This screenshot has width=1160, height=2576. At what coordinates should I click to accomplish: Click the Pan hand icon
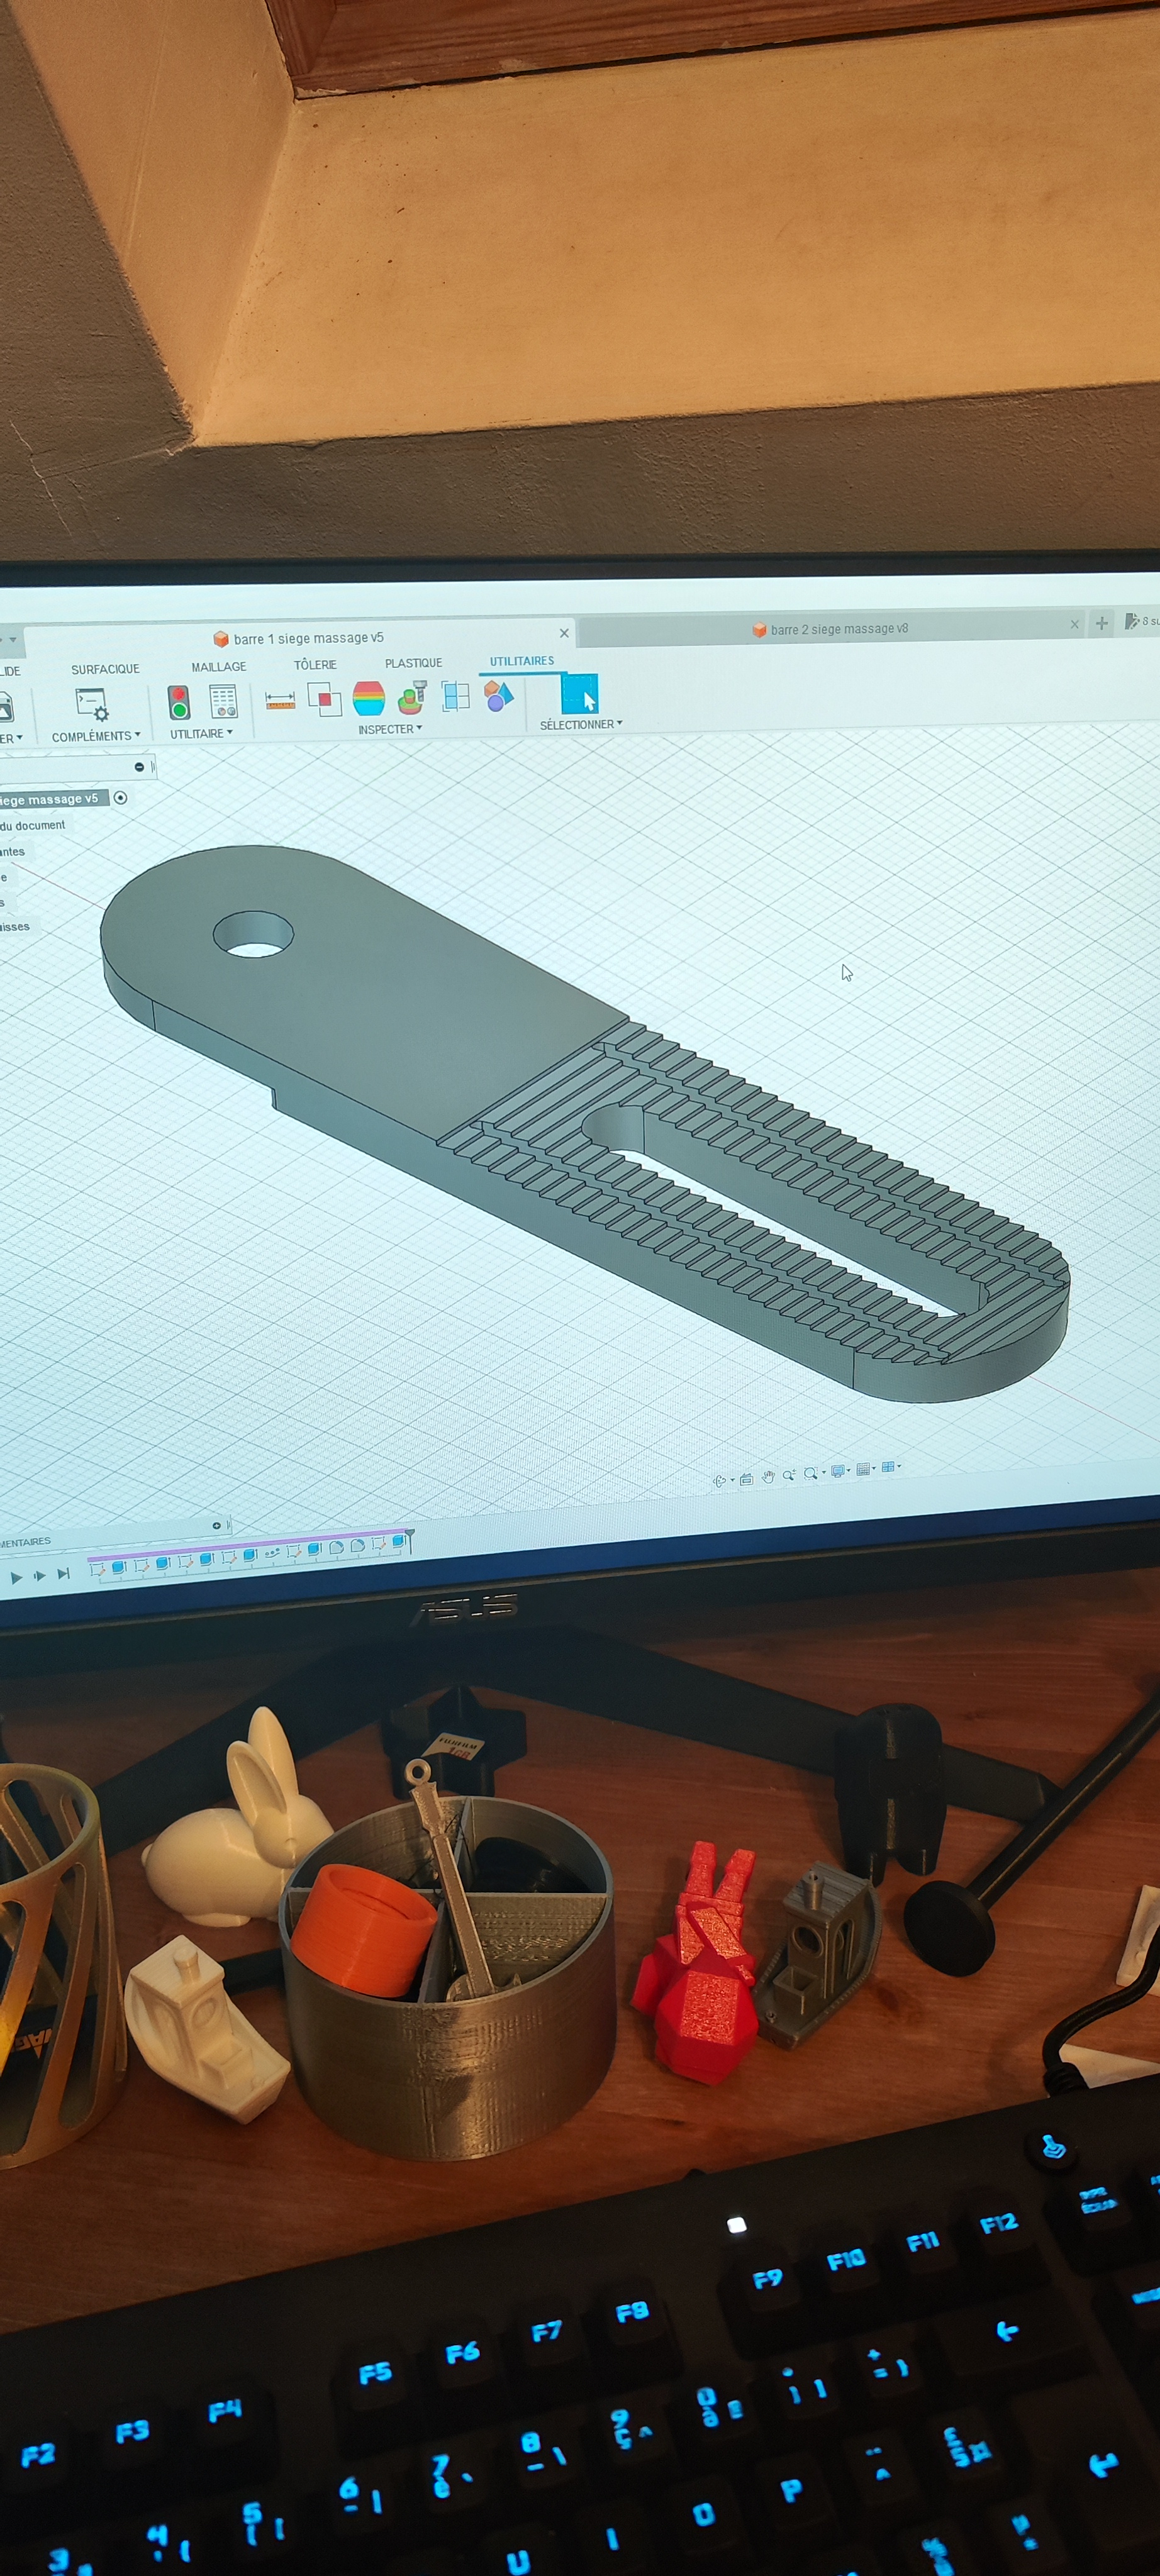pos(768,1477)
